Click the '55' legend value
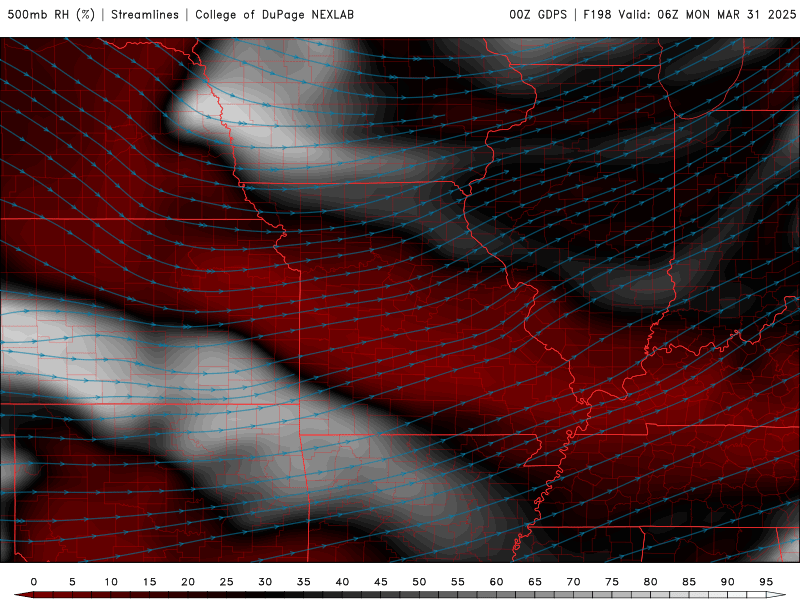800x600 pixels. 458,582
